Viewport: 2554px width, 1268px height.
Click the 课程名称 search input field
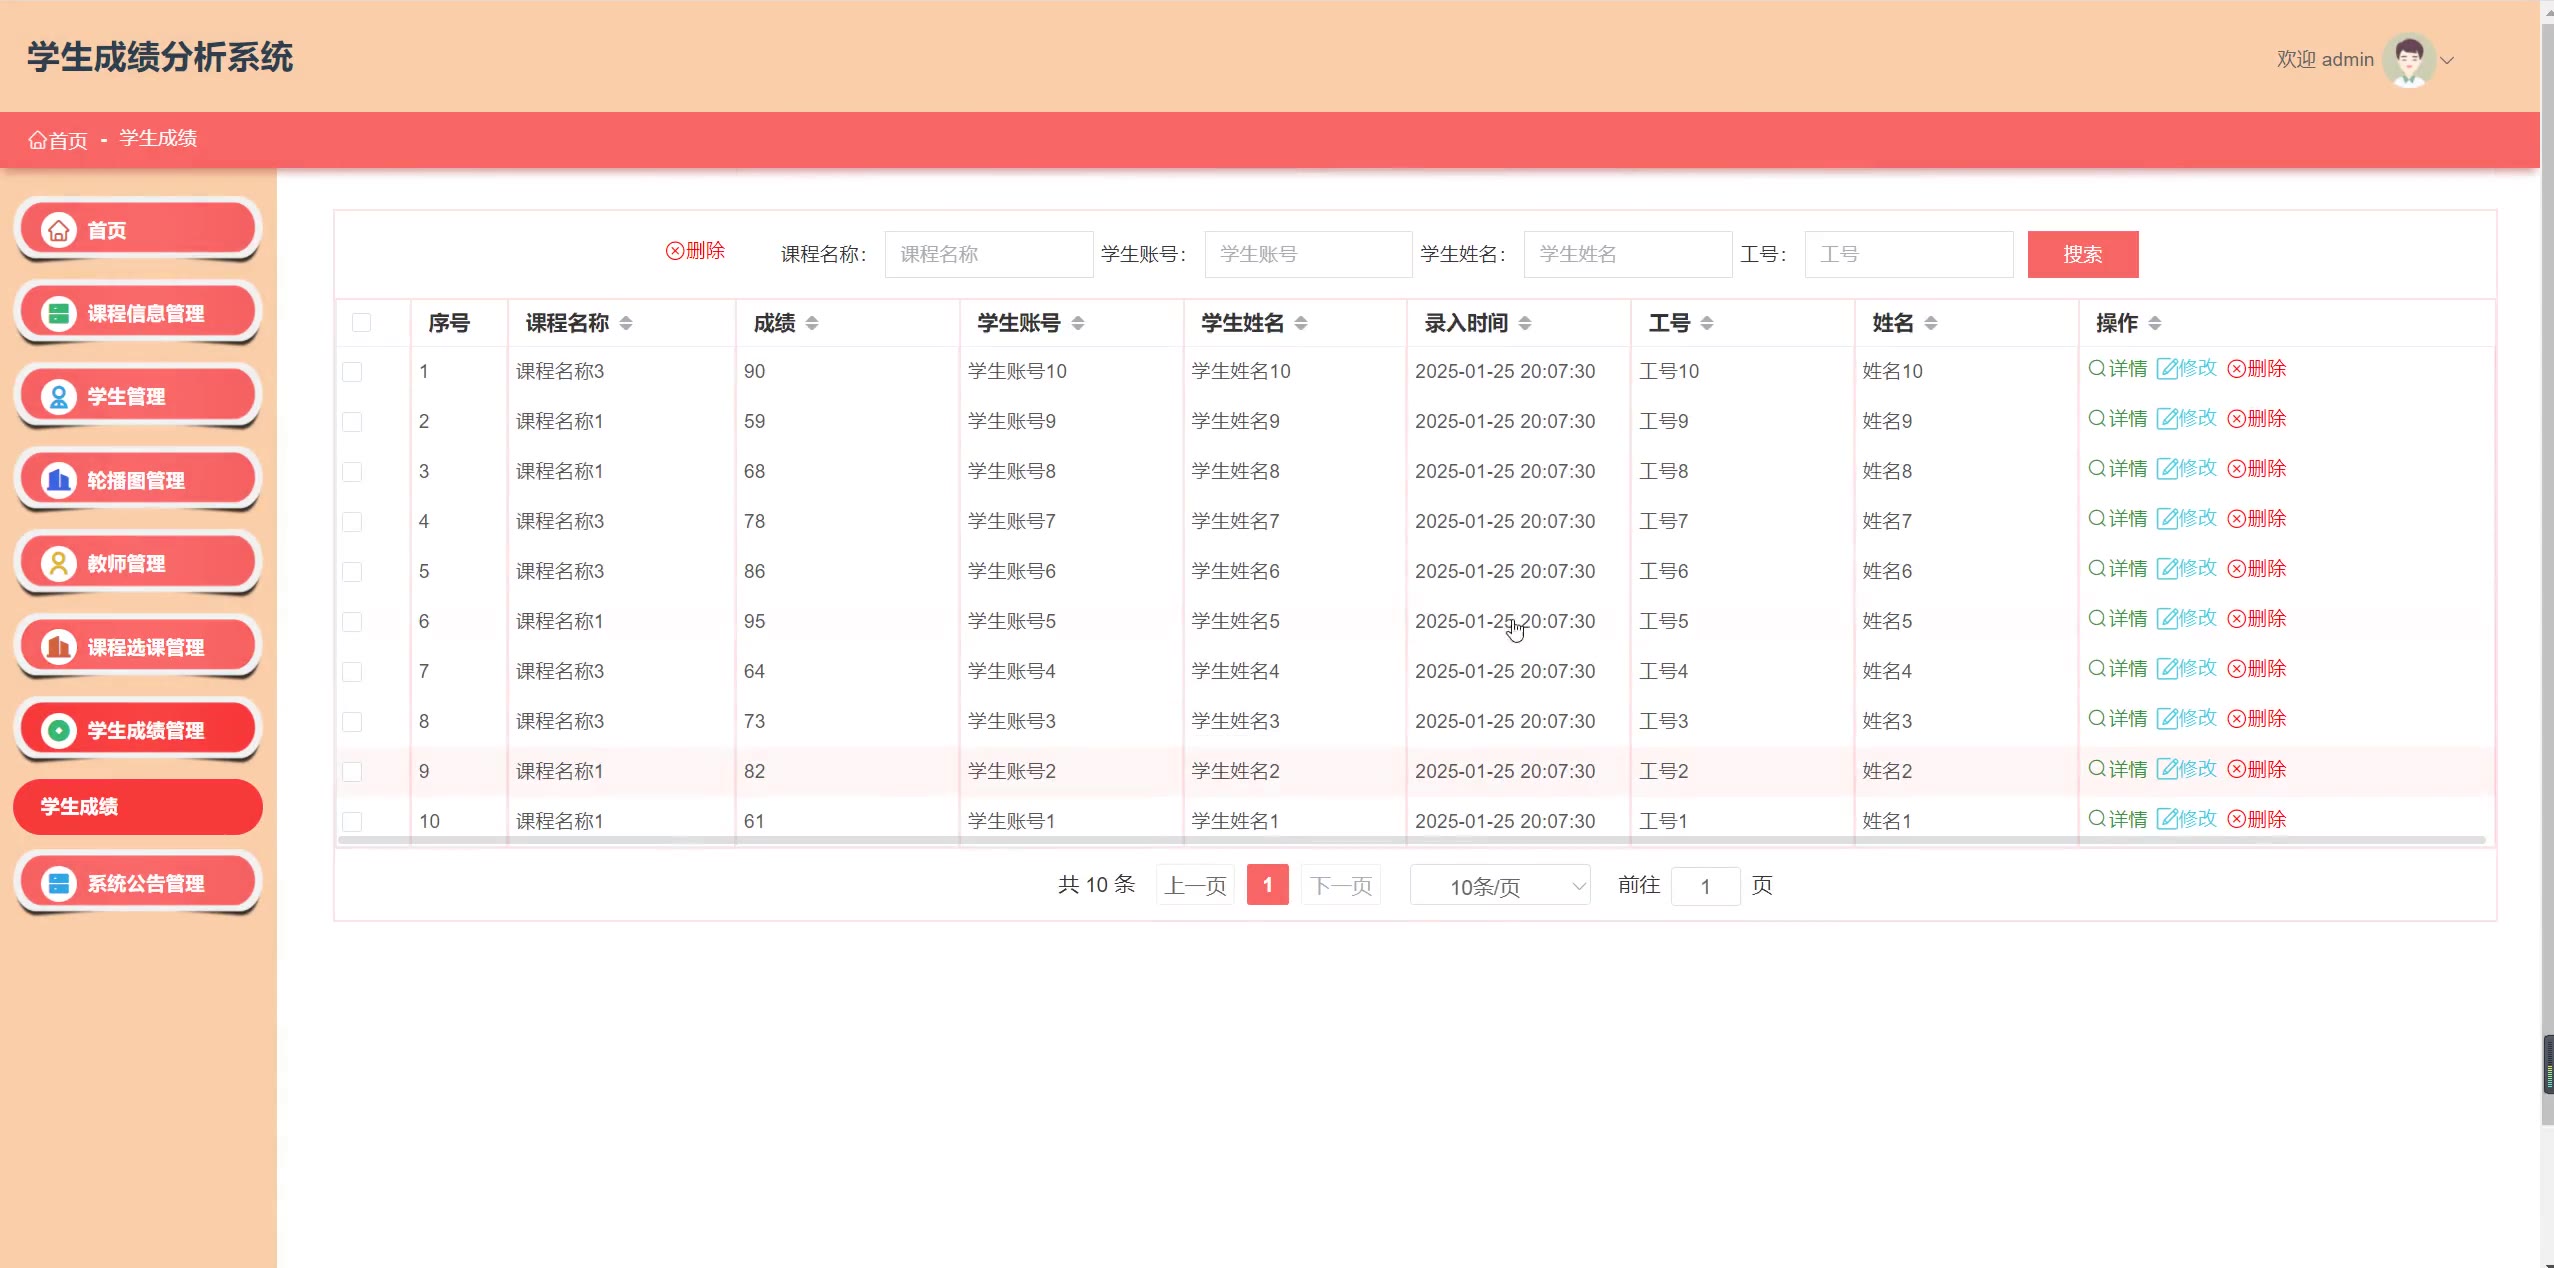click(988, 254)
